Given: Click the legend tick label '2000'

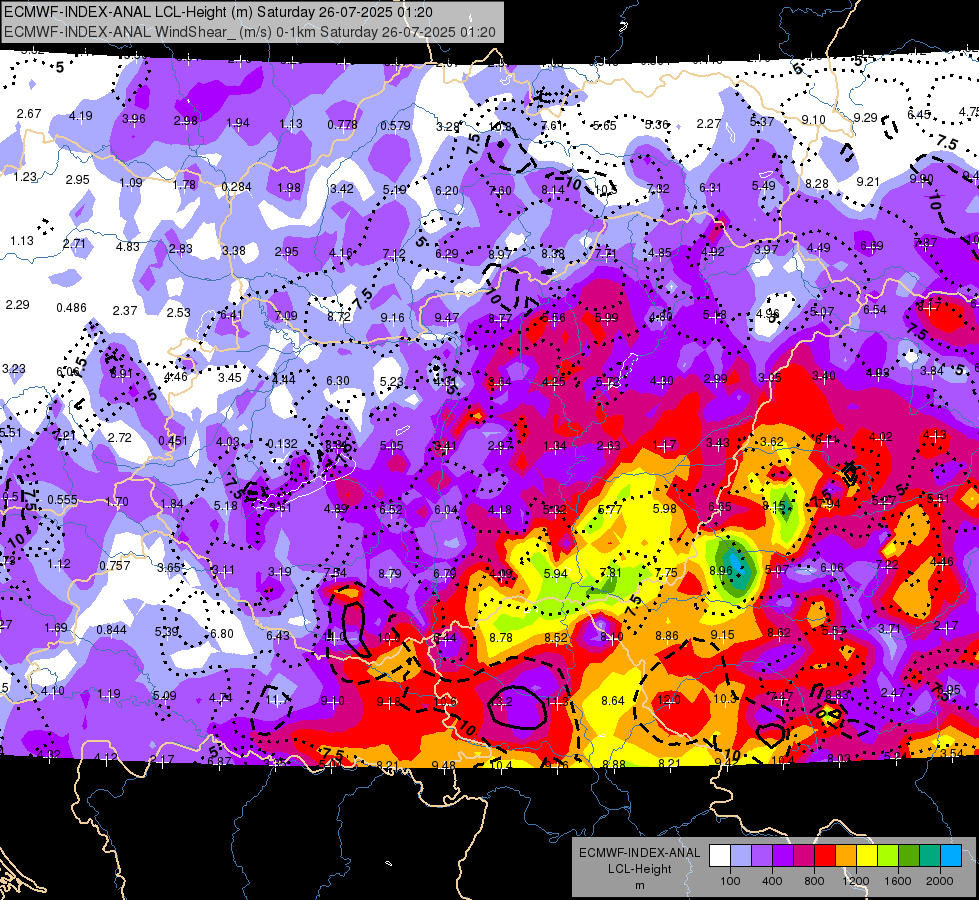Looking at the screenshot, I should 940,881.
